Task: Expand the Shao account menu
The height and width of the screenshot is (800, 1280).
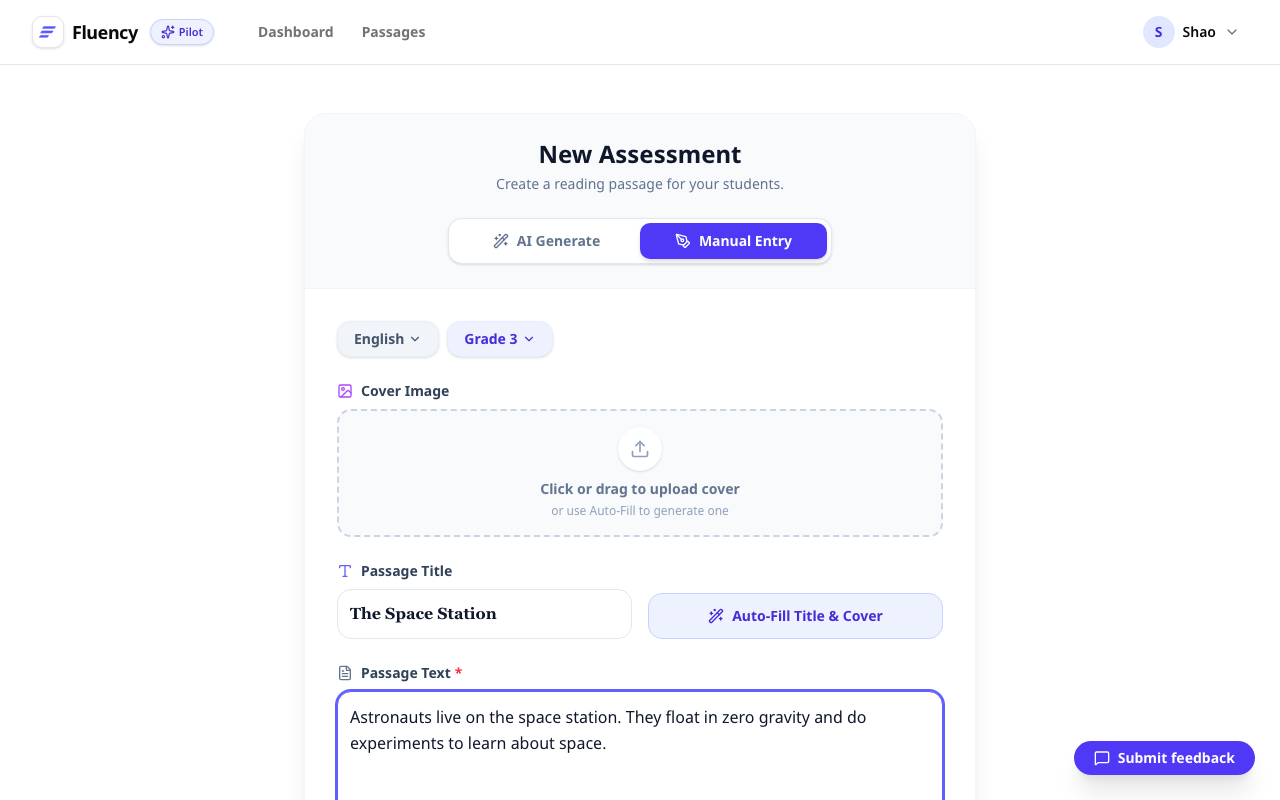Action: (x=1190, y=32)
